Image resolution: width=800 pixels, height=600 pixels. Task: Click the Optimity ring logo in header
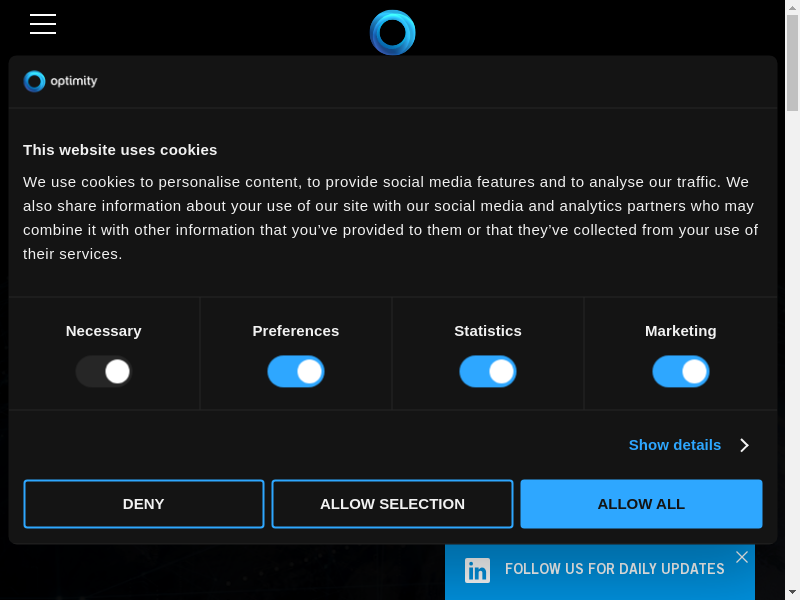point(392,32)
